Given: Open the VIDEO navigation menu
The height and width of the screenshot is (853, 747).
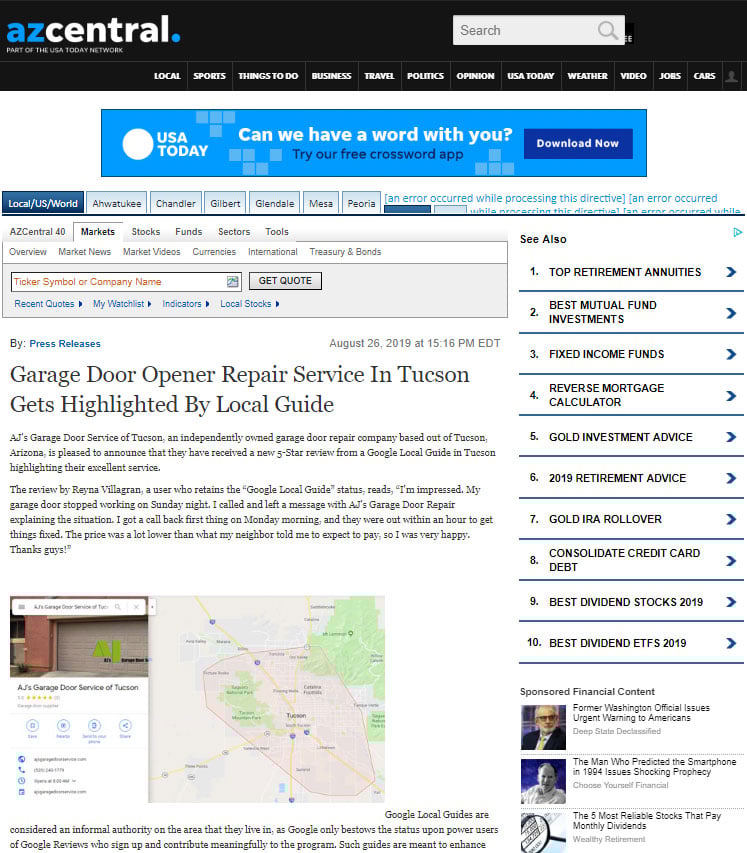Looking at the screenshot, I should (x=633, y=76).
